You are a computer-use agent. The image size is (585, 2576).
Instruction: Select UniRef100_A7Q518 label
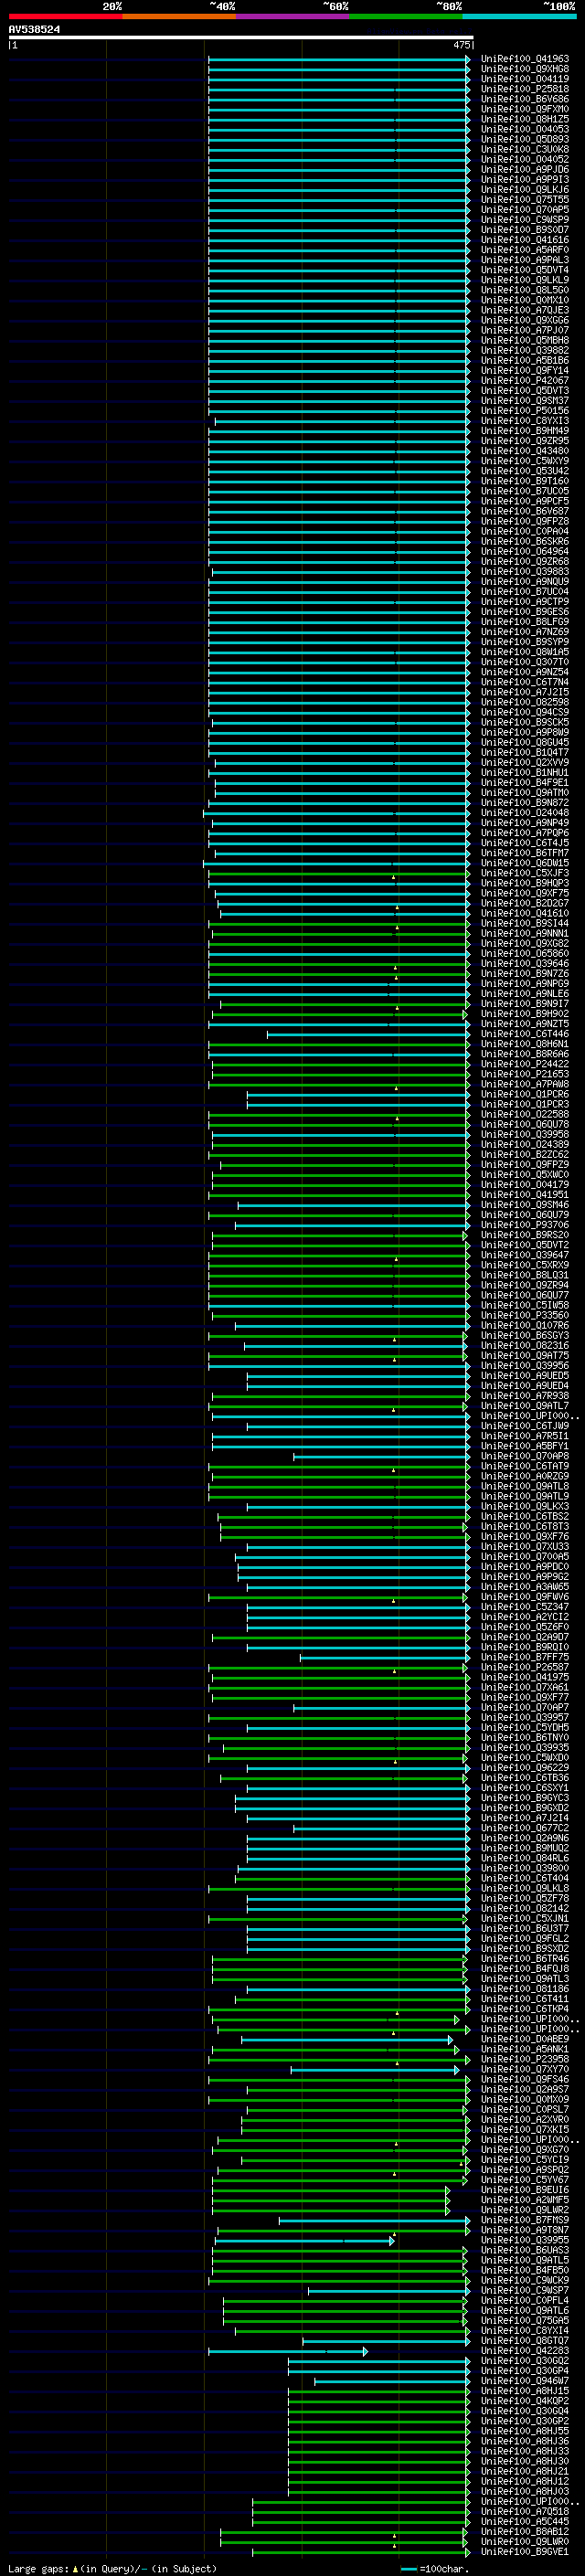click(x=524, y=2512)
